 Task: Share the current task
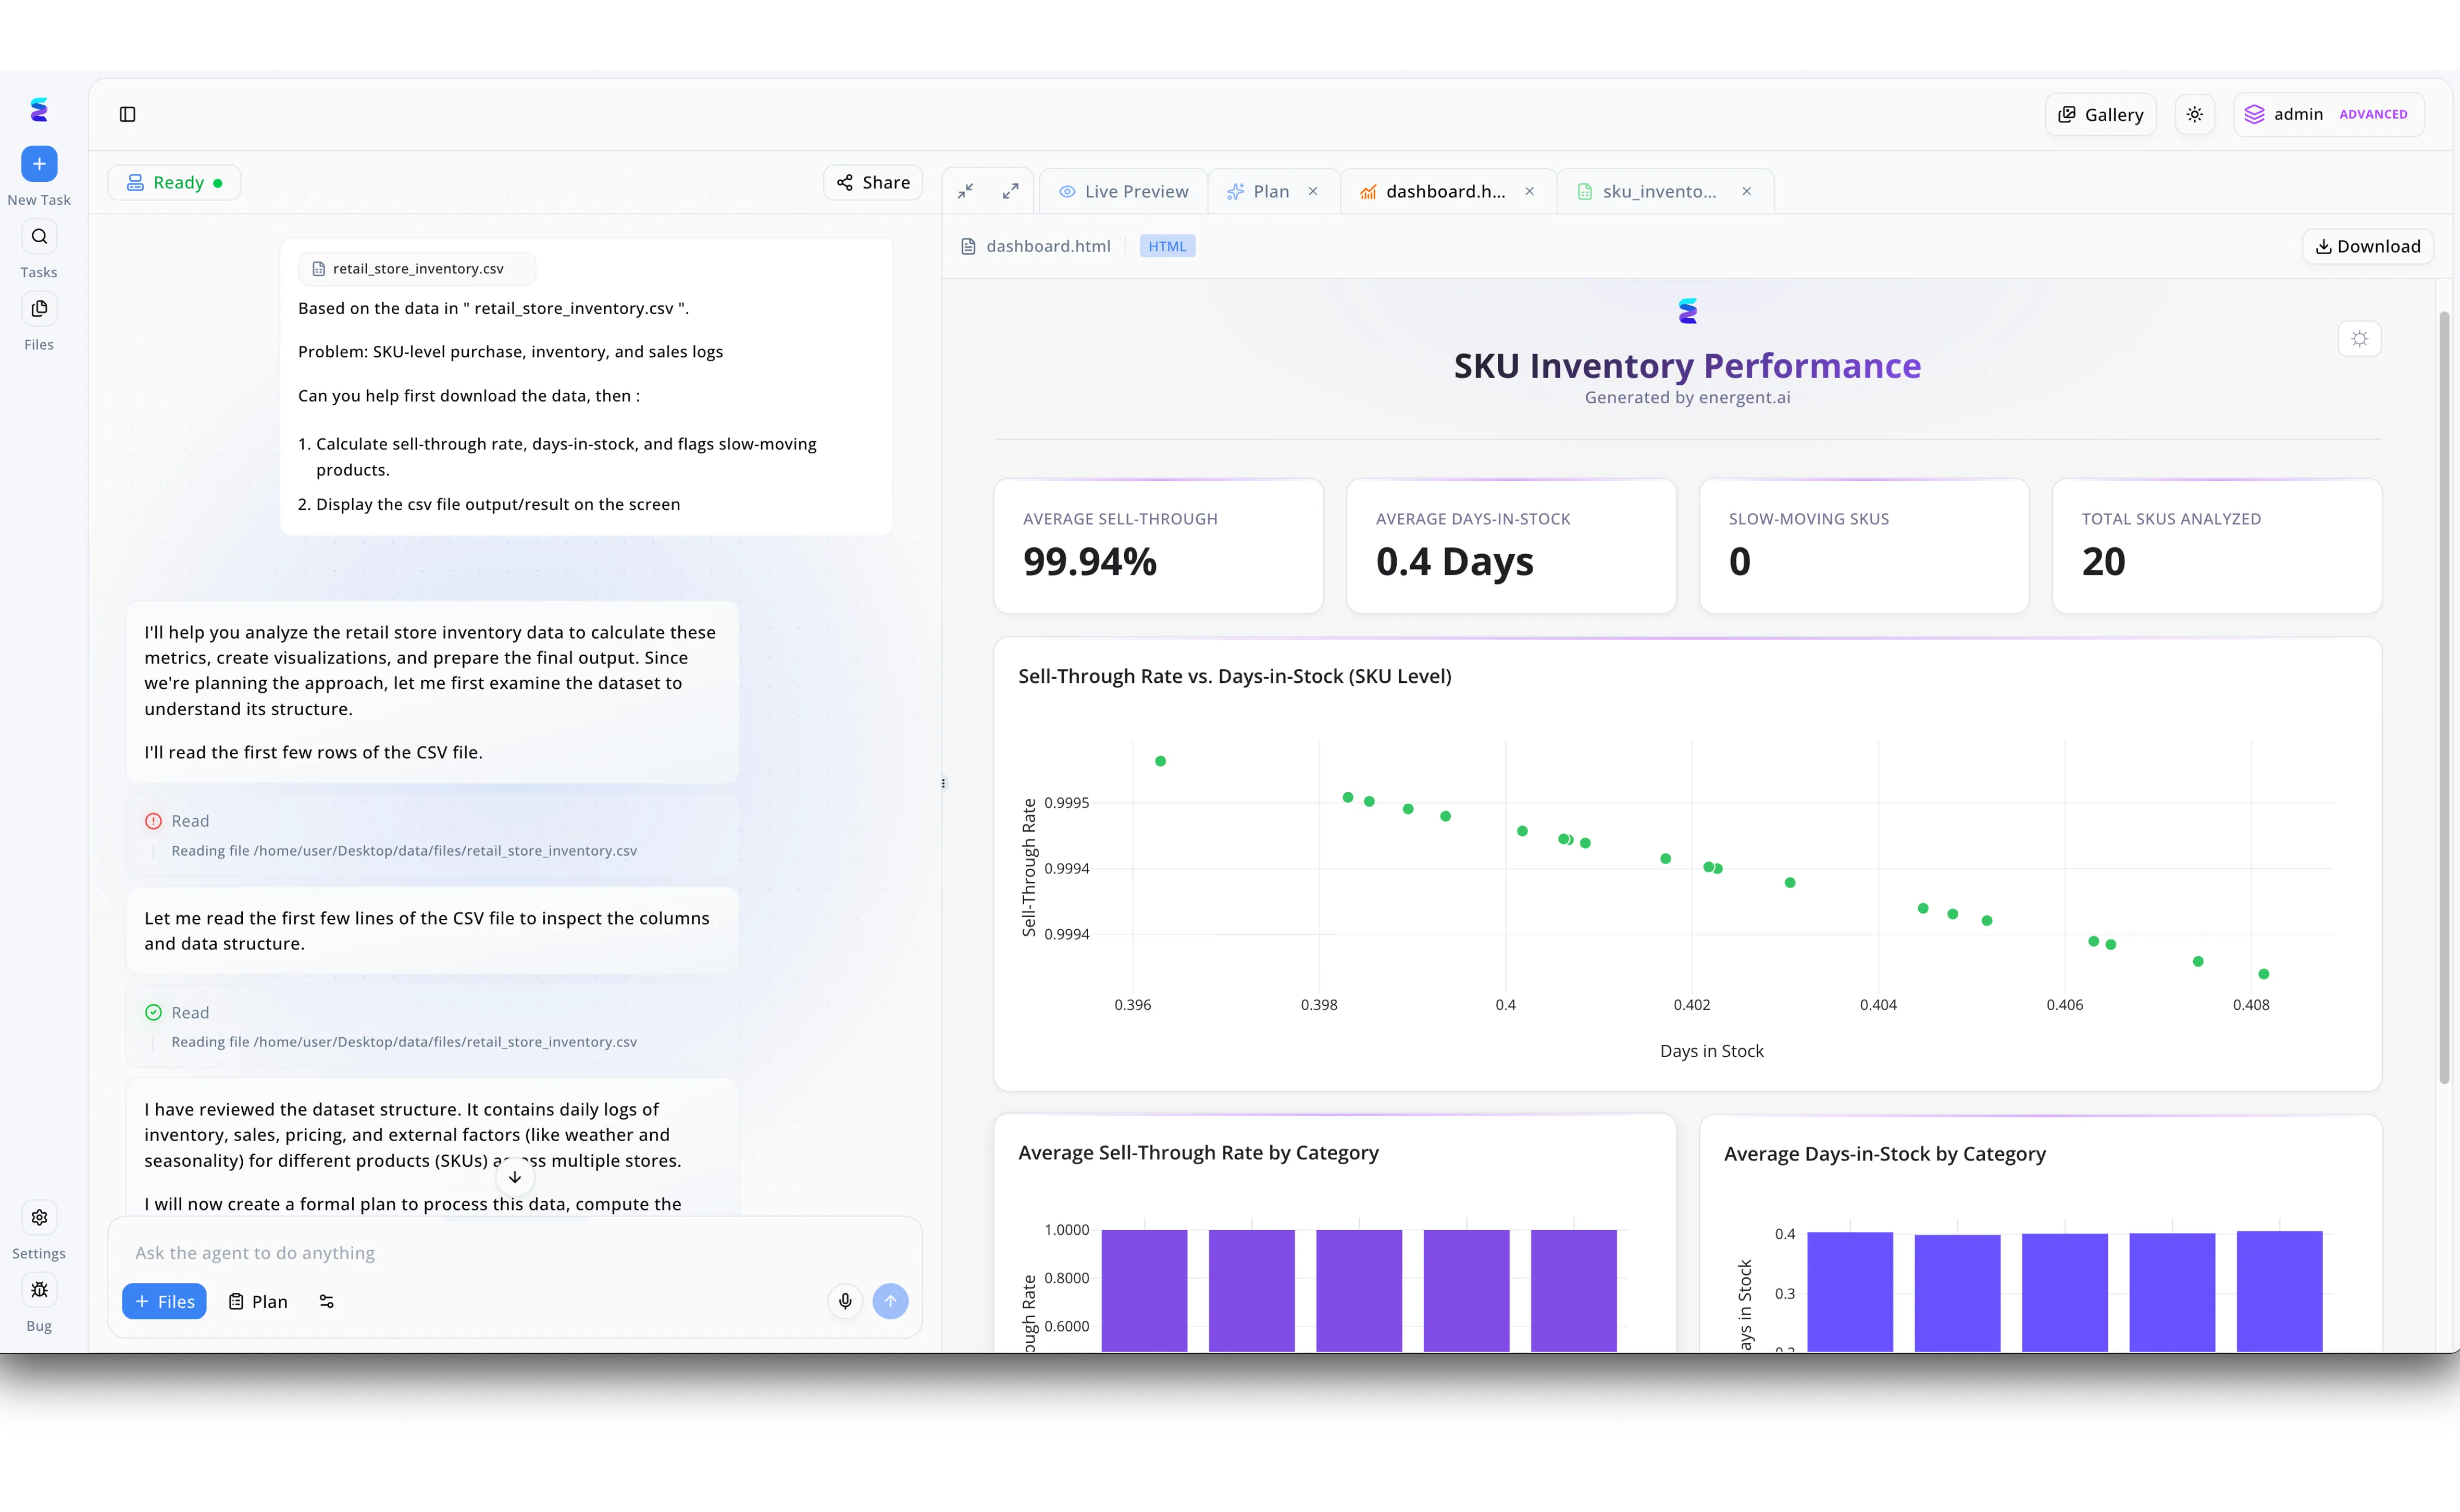(x=871, y=182)
